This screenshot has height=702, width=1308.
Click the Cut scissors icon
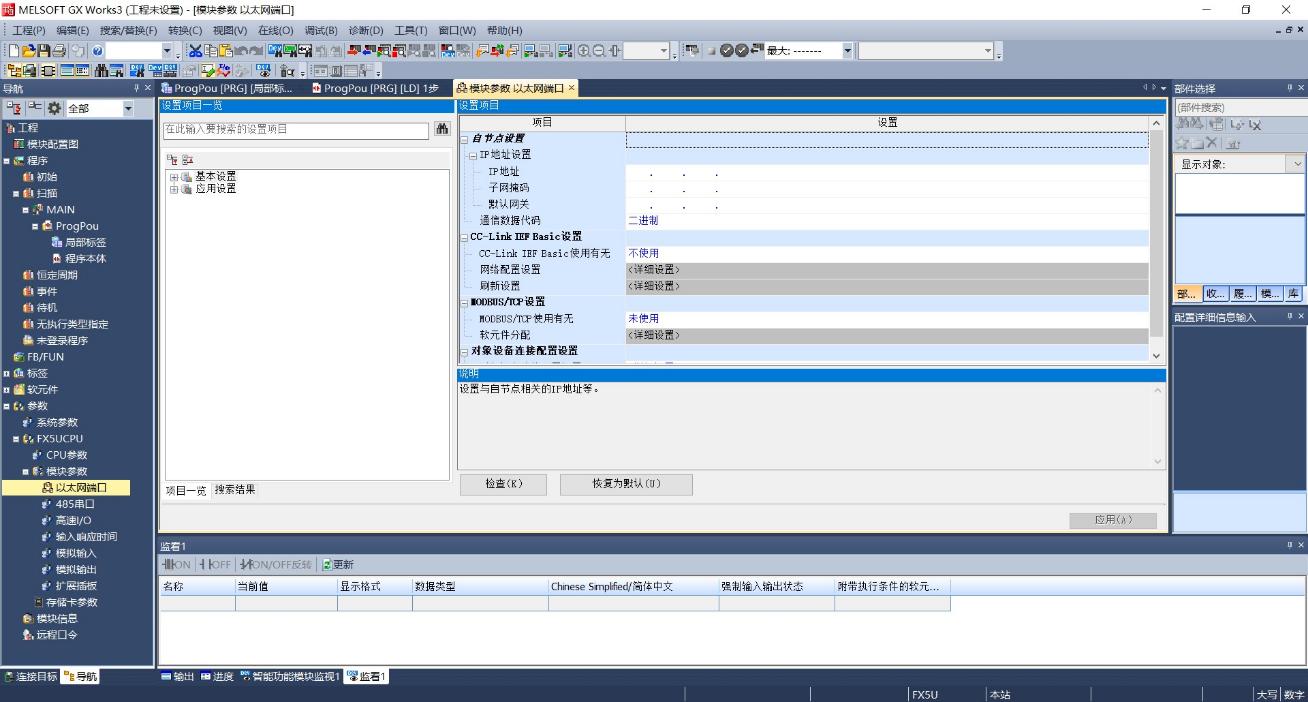coord(195,50)
